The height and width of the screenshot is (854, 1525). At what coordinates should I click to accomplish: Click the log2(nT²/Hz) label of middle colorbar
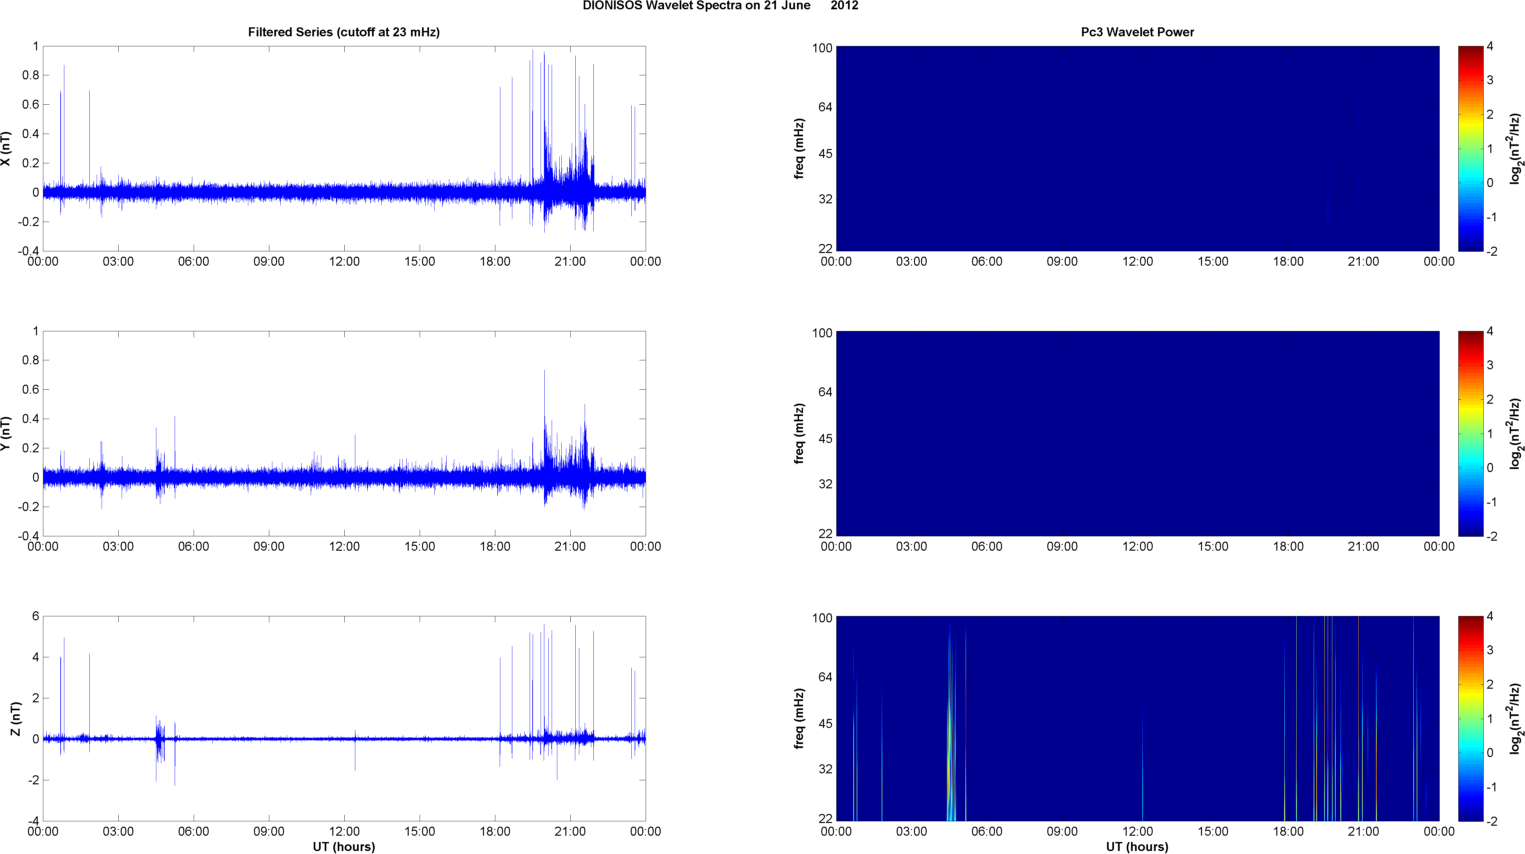[x=1516, y=434]
